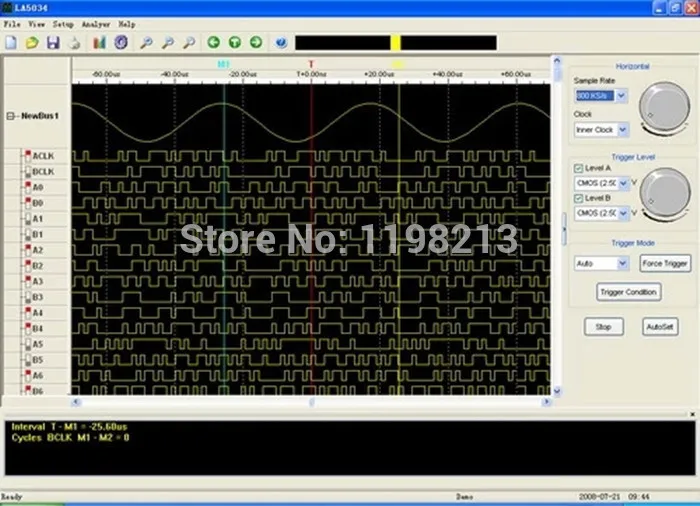Toggle the Level B checkbox
Viewport: 700px width, 506px height.
point(578,198)
